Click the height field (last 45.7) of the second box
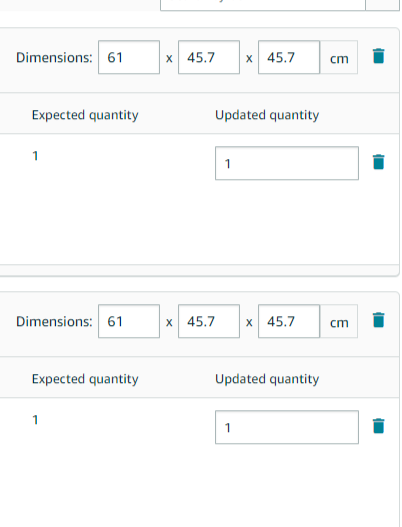Image resolution: width=402 pixels, height=527 pixels. [x=289, y=321]
